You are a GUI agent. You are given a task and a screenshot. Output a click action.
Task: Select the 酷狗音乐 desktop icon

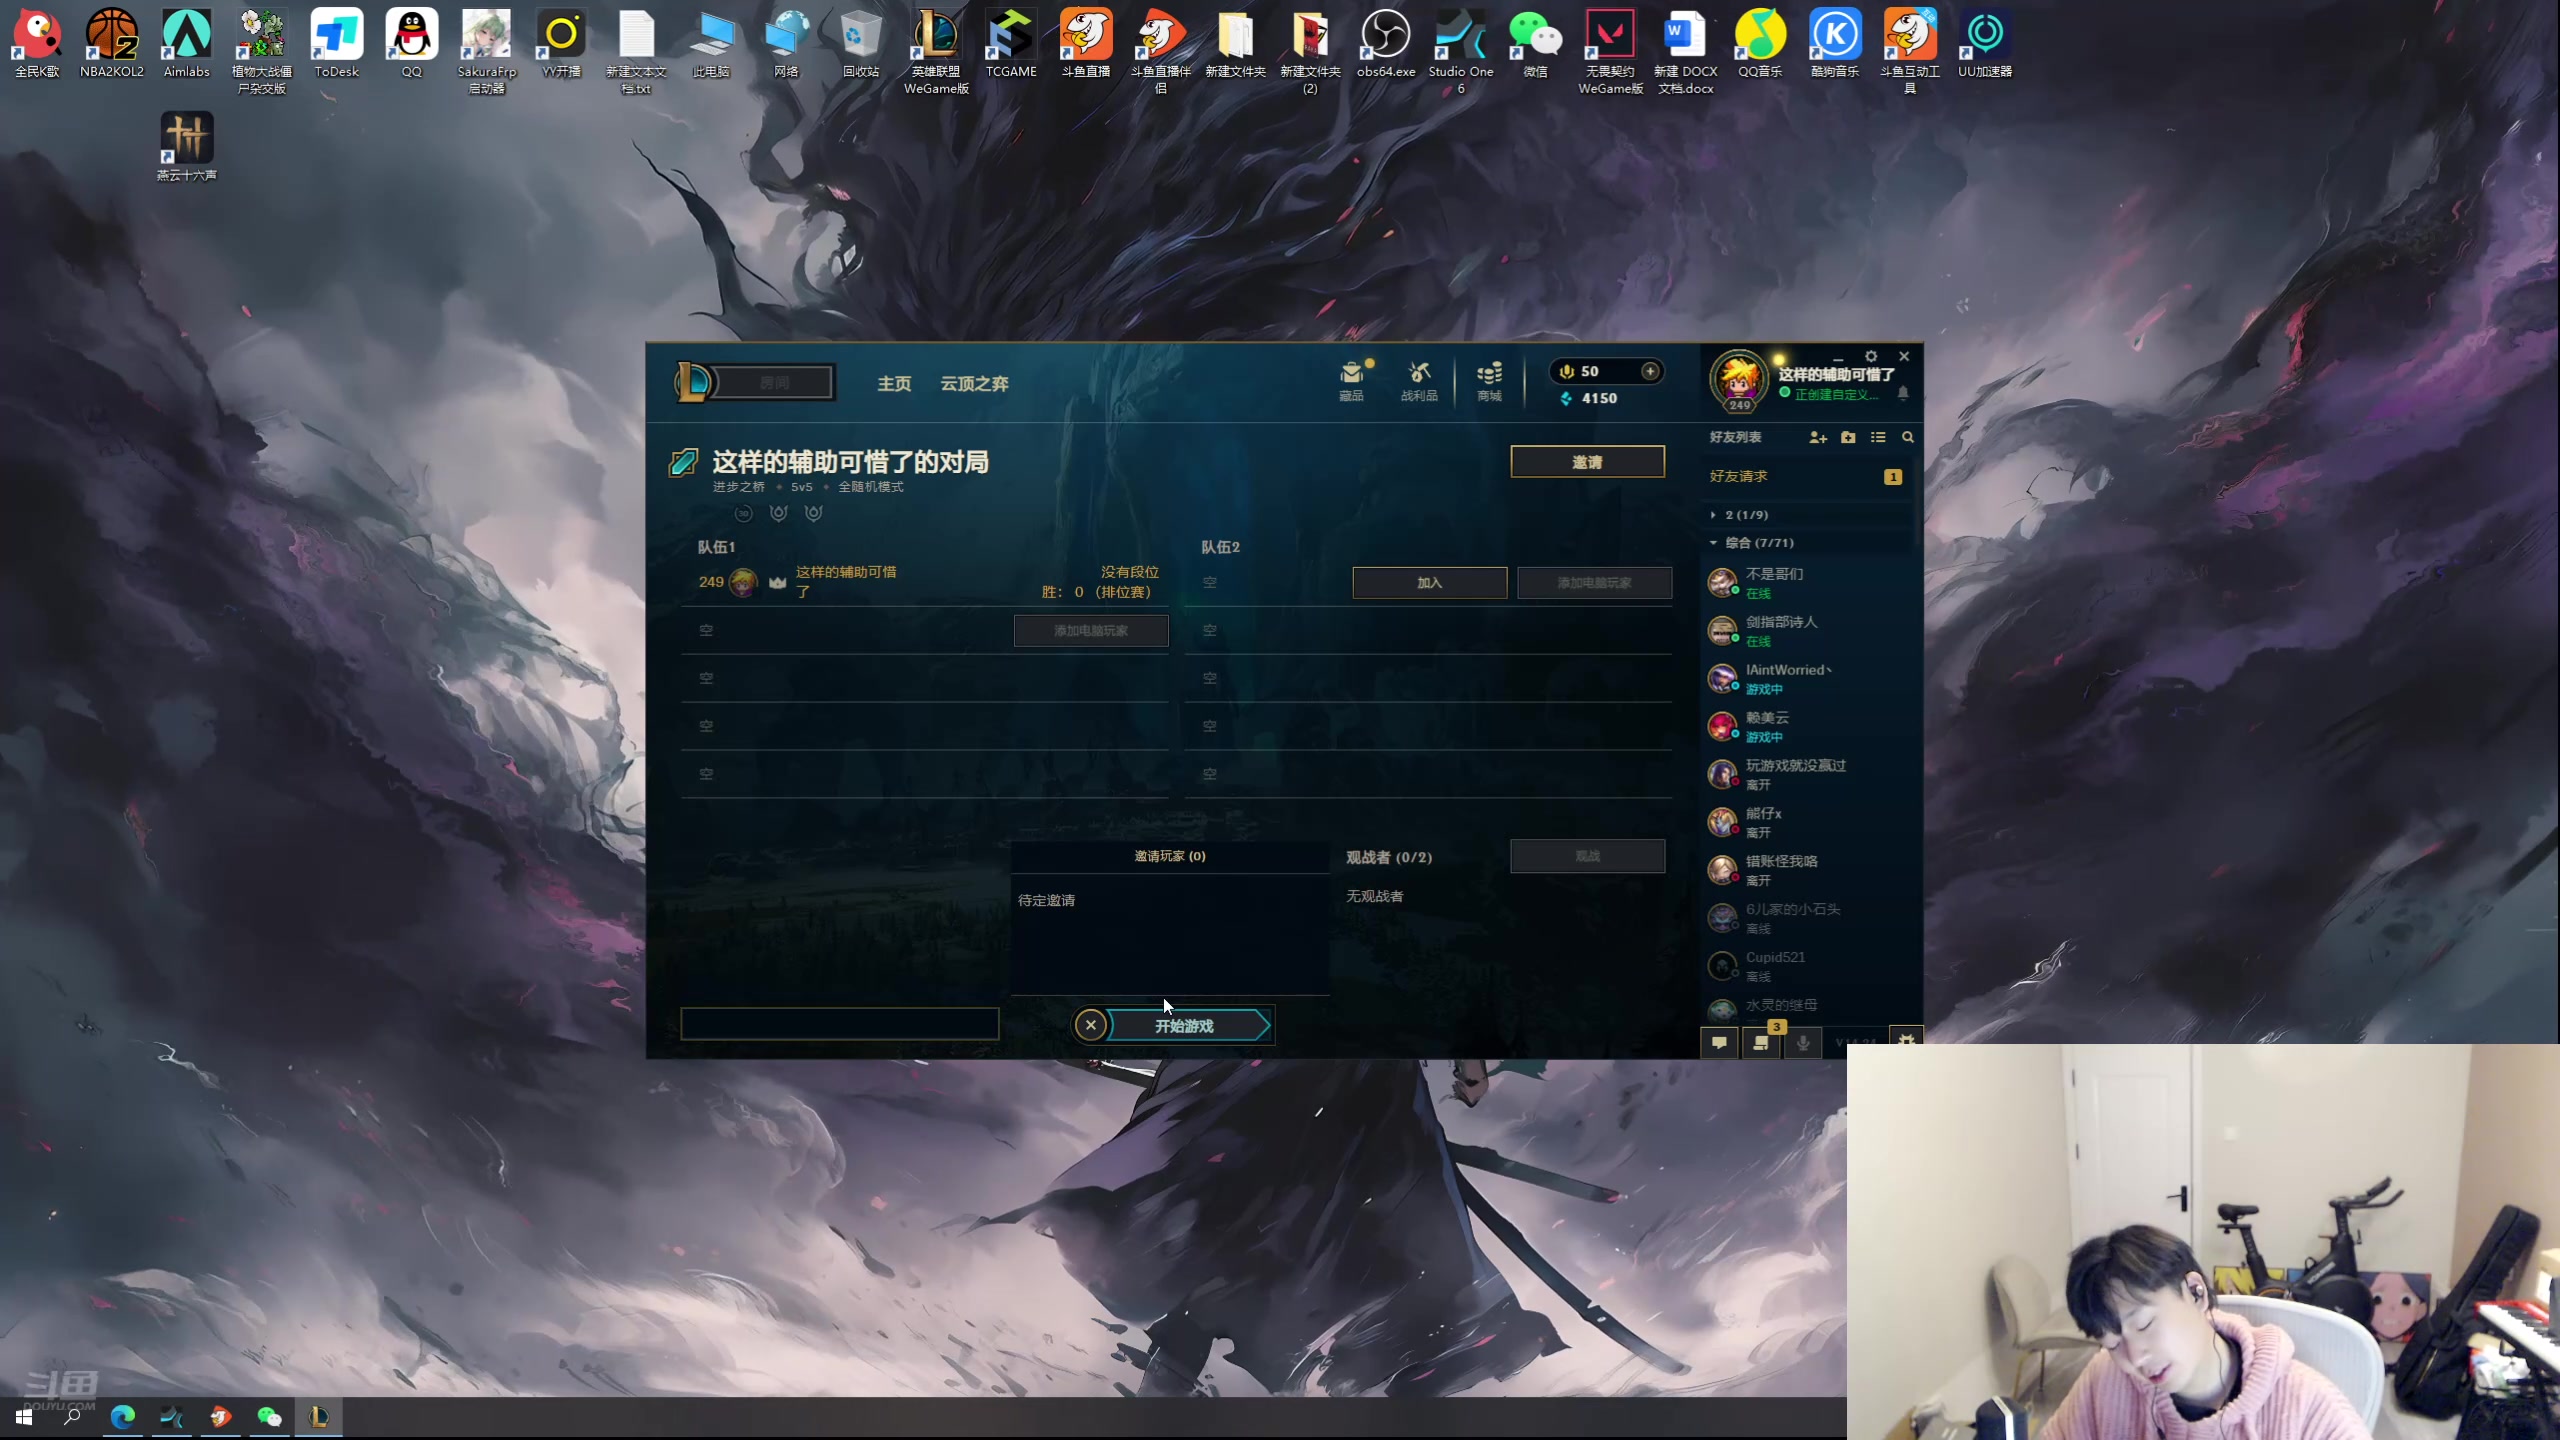pos(1835,44)
